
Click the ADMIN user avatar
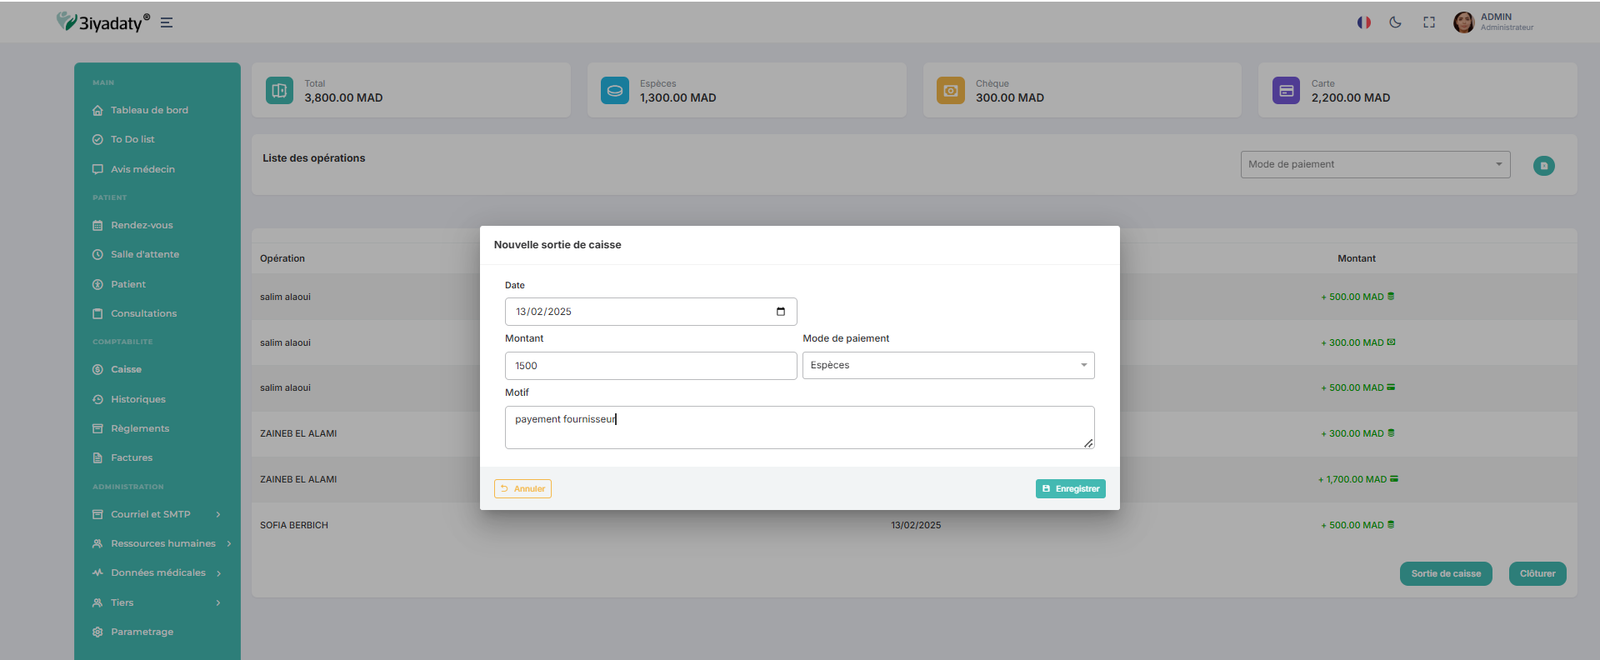pos(1463,22)
